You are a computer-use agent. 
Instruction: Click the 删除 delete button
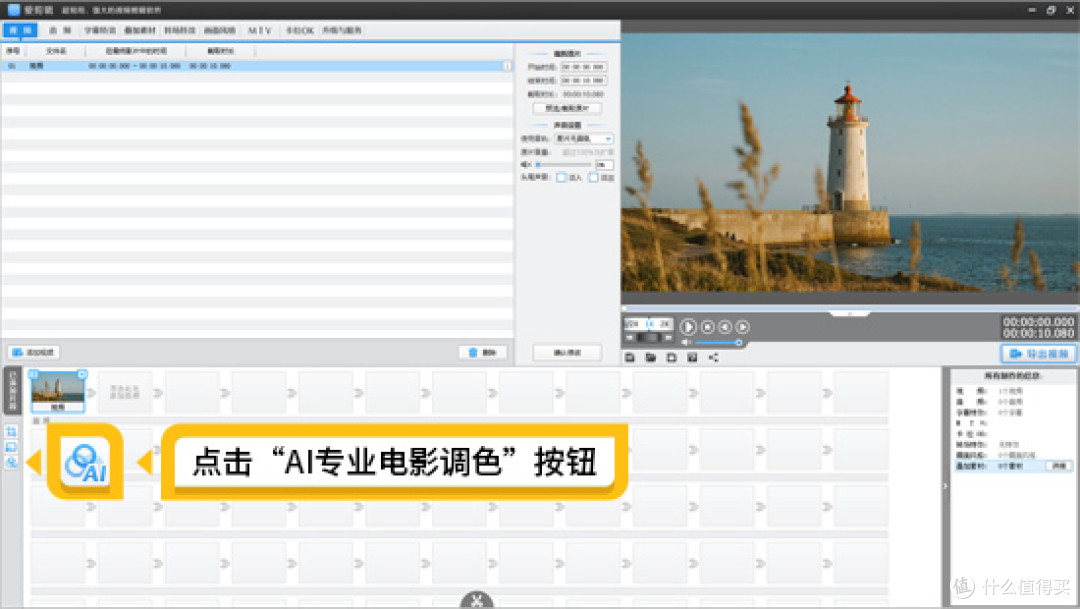[483, 352]
